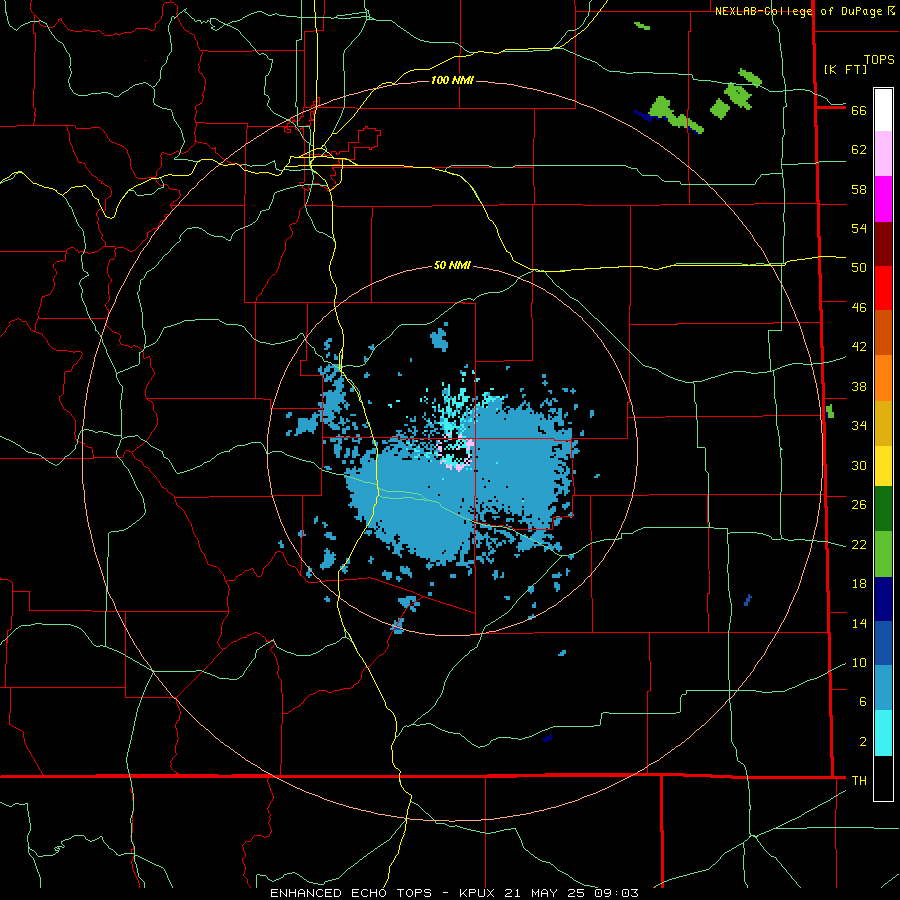The height and width of the screenshot is (900, 900).
Task: Click the dark red maroon legend swatch
Action: [883, 244]
